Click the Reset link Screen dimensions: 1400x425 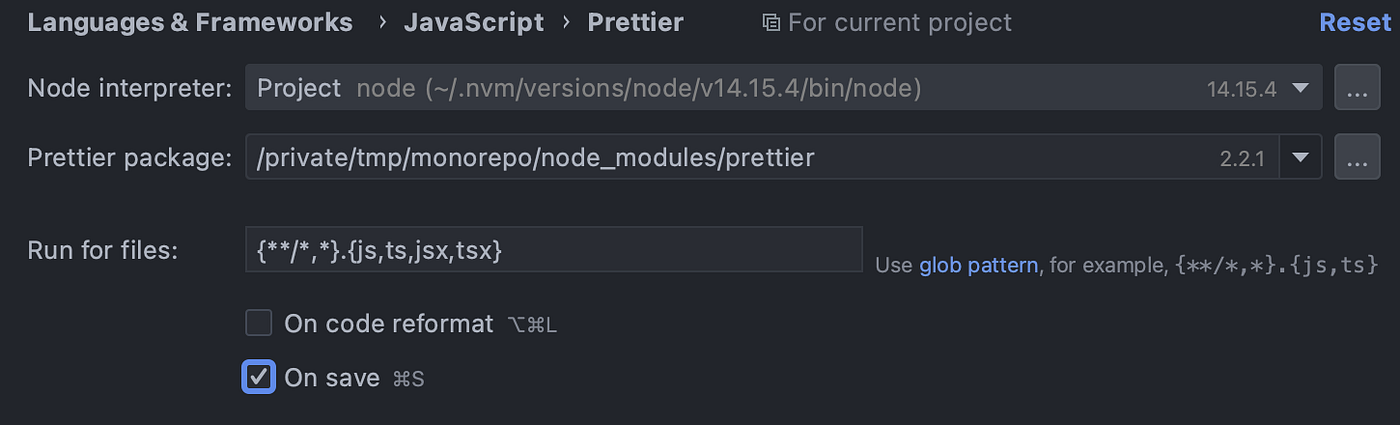[1355, 22]
